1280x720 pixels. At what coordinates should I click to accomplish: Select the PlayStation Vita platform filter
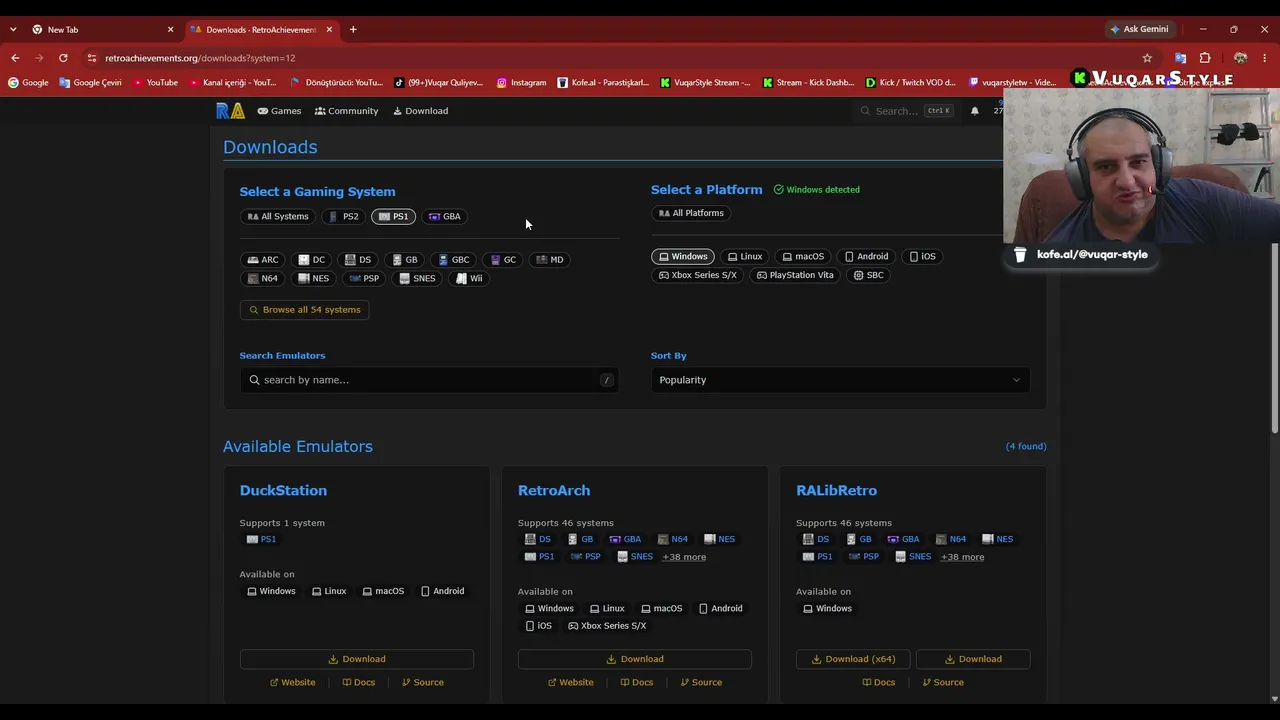tap(795, 275)
